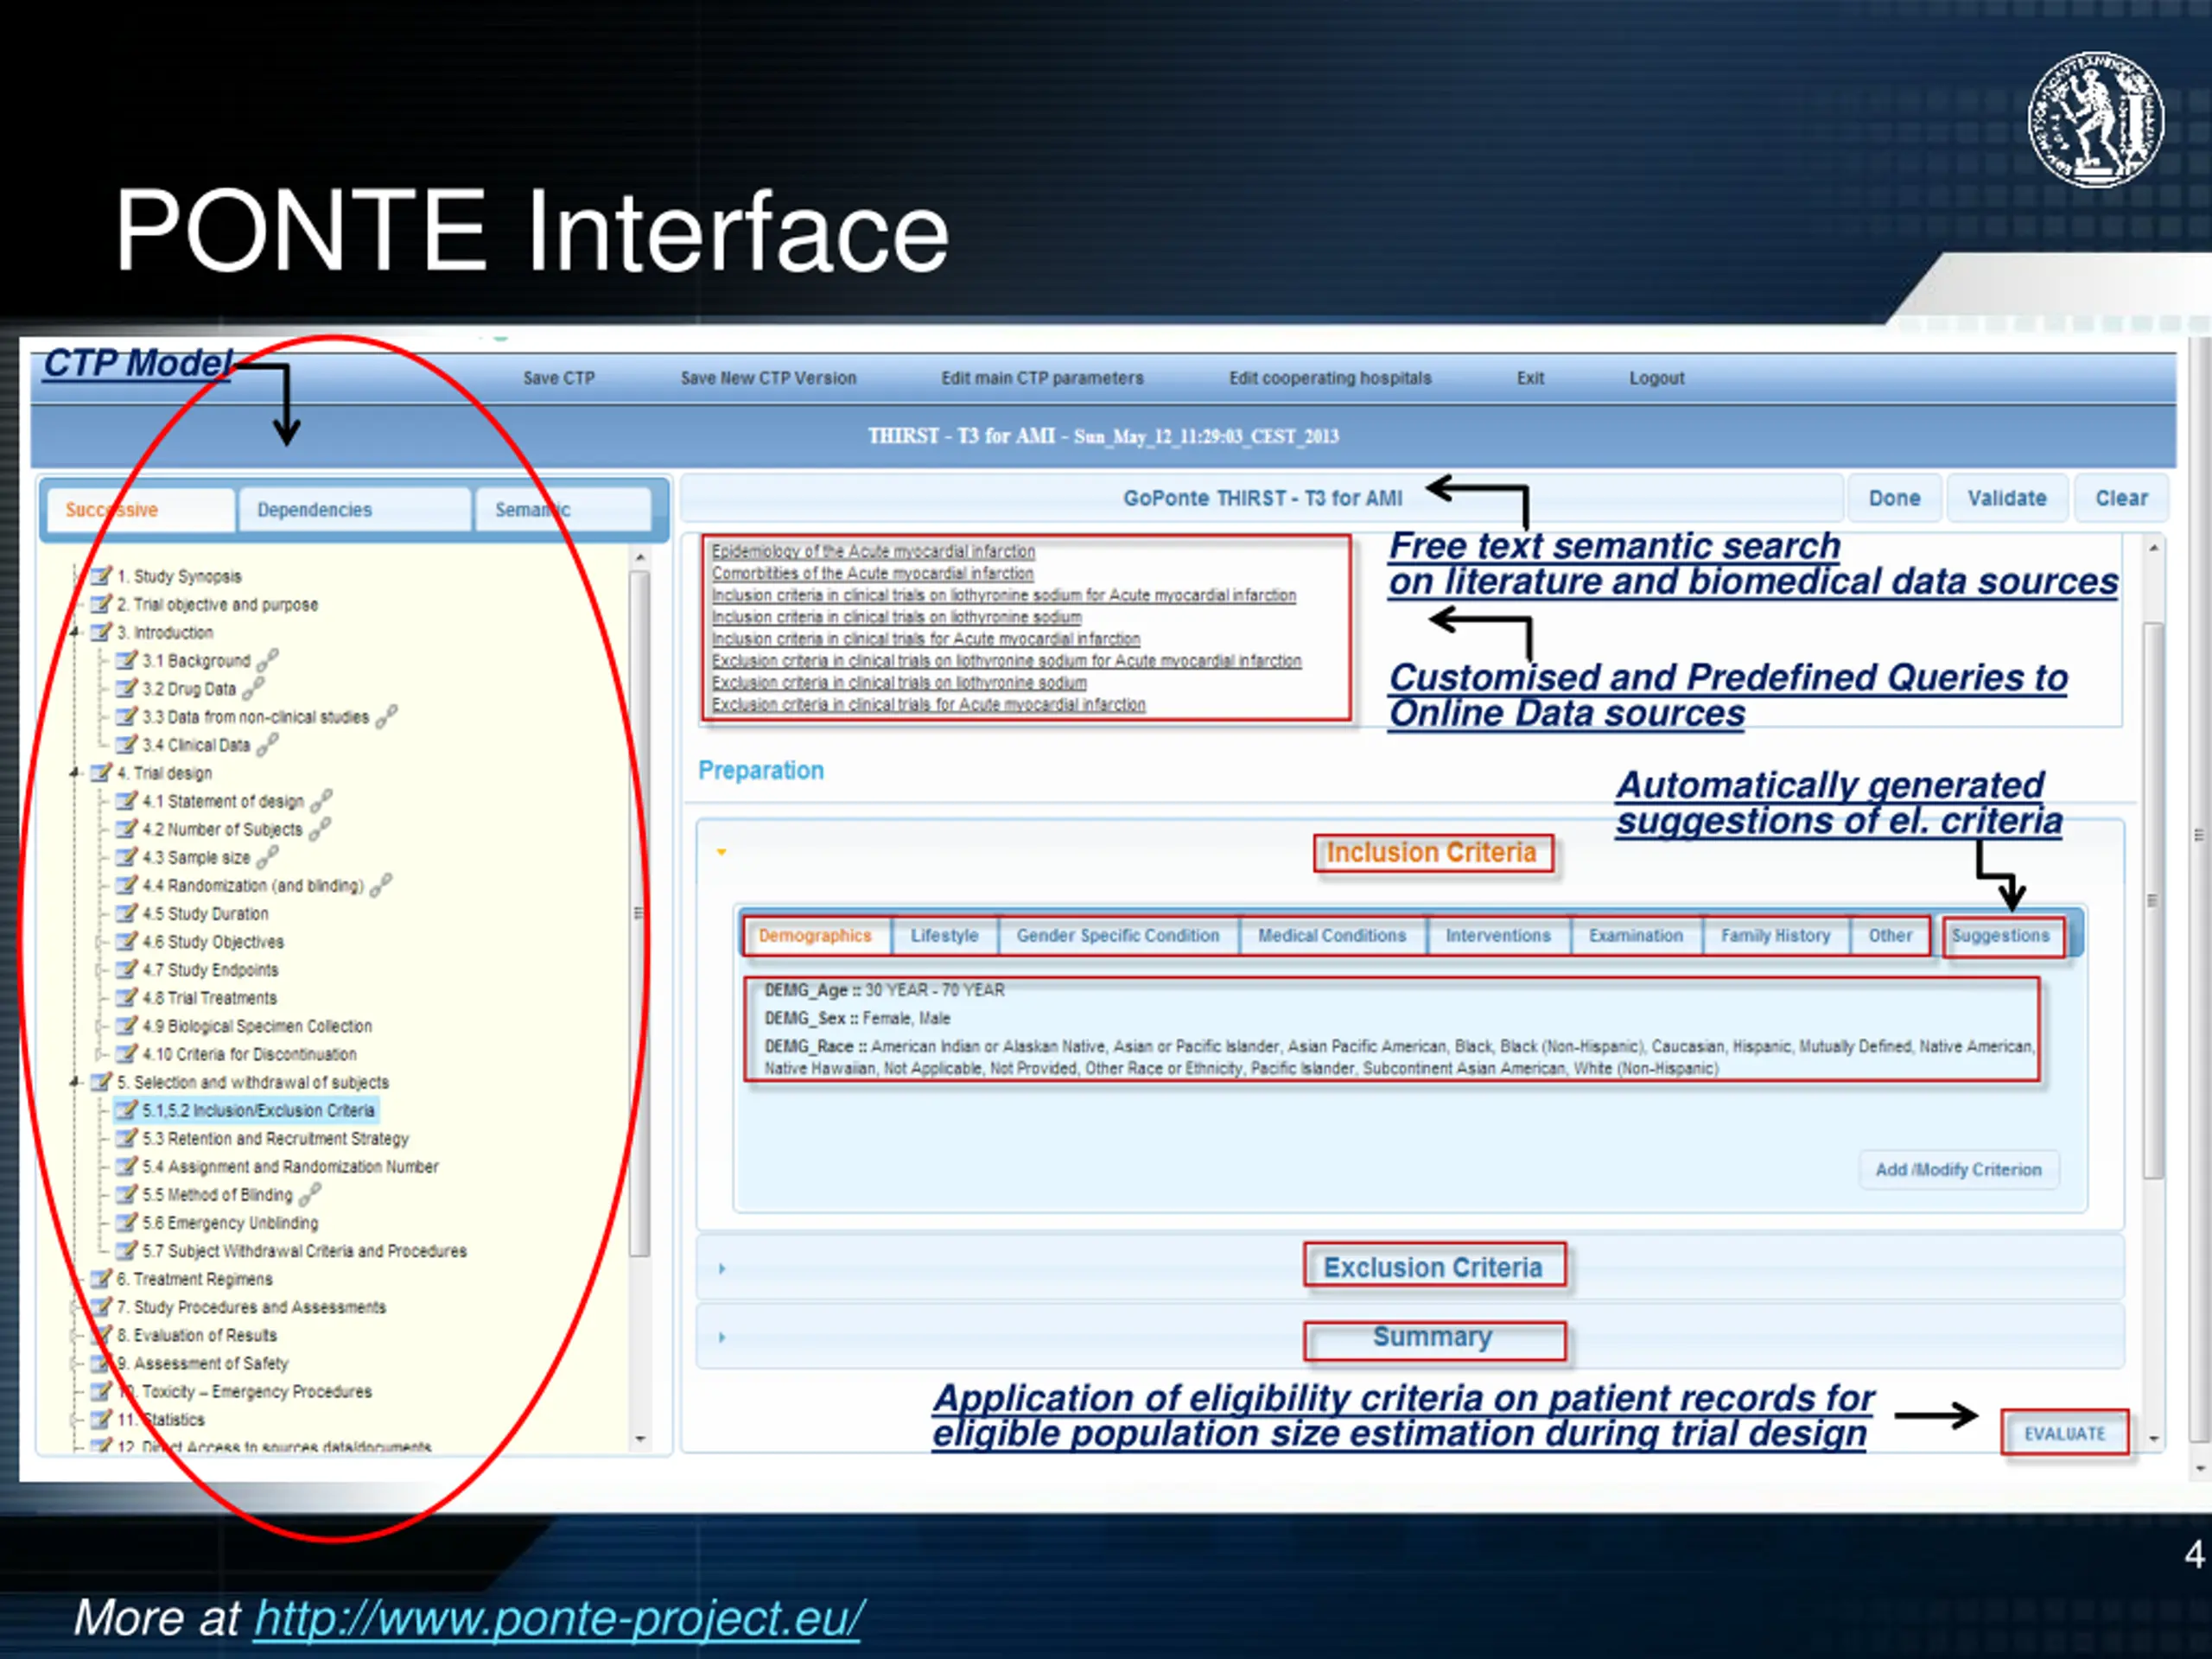Click edit icon of 4.10 Criteria for Discontinuation
This screenshot has height=1659, width=2212.
click(126, 1053)
